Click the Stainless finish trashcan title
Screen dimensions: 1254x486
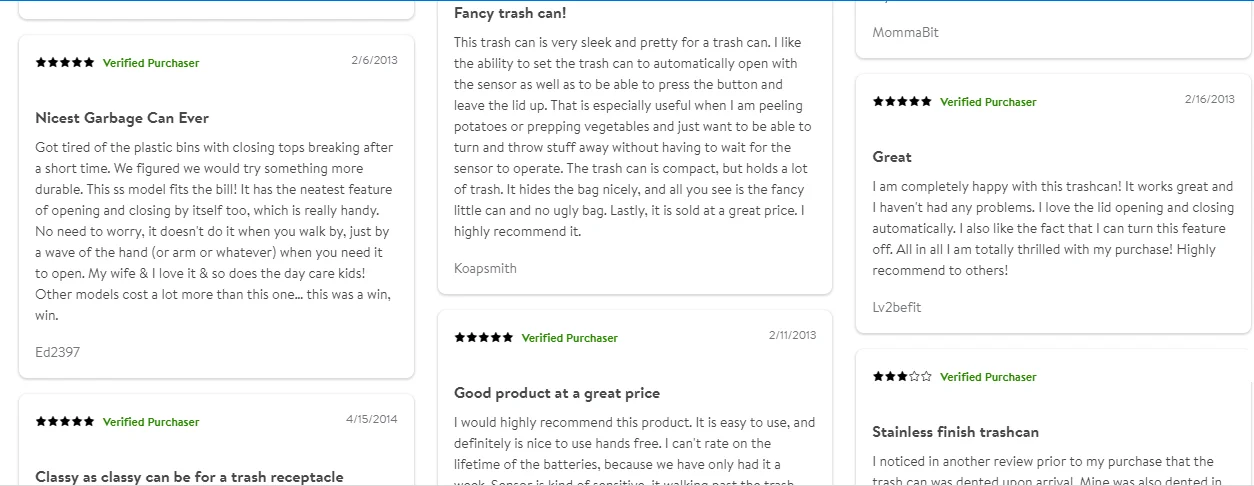pyautogui.click(x=955, y=432)
